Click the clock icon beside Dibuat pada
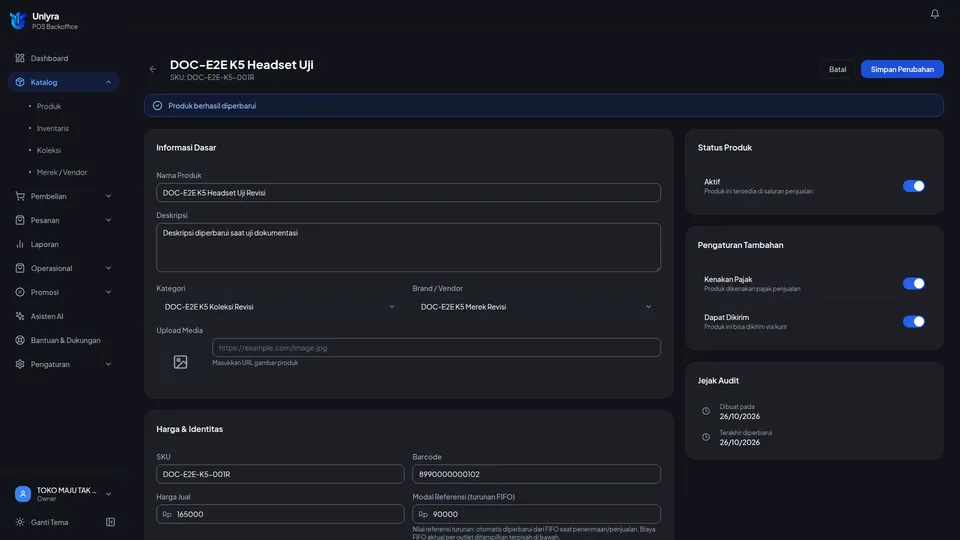Image resolution: width=960 pixels, height=540 pixels. (706, 411)
